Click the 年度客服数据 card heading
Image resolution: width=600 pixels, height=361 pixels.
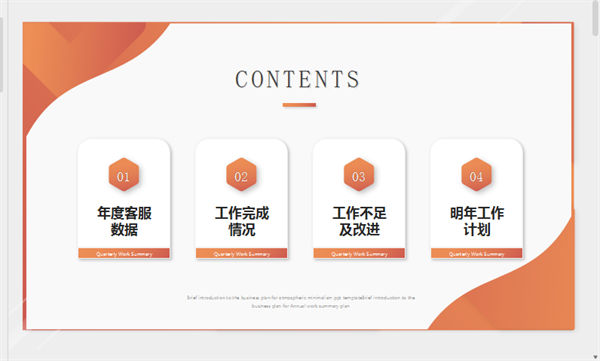click(x=124, y=221)
